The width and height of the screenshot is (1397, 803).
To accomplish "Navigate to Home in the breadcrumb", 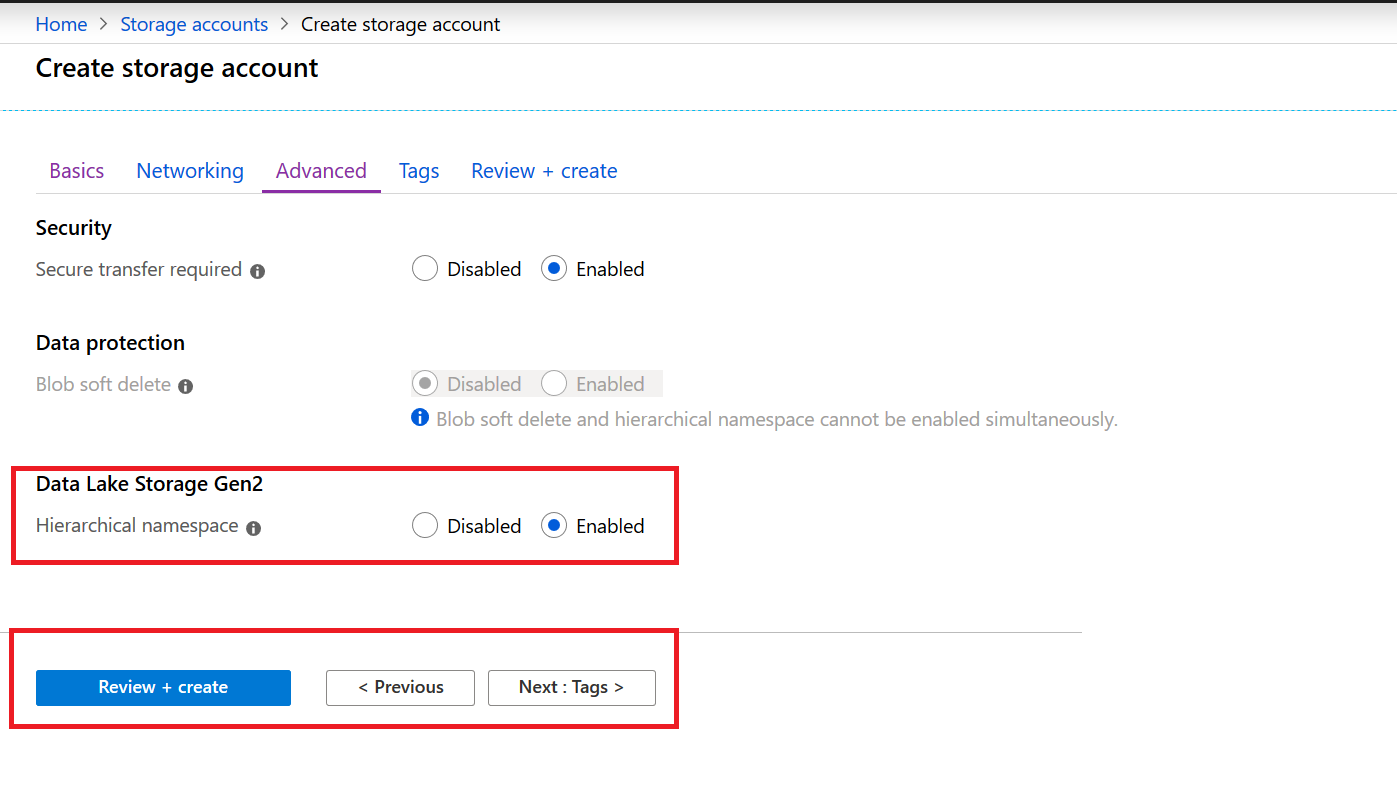I will point(61,24).
